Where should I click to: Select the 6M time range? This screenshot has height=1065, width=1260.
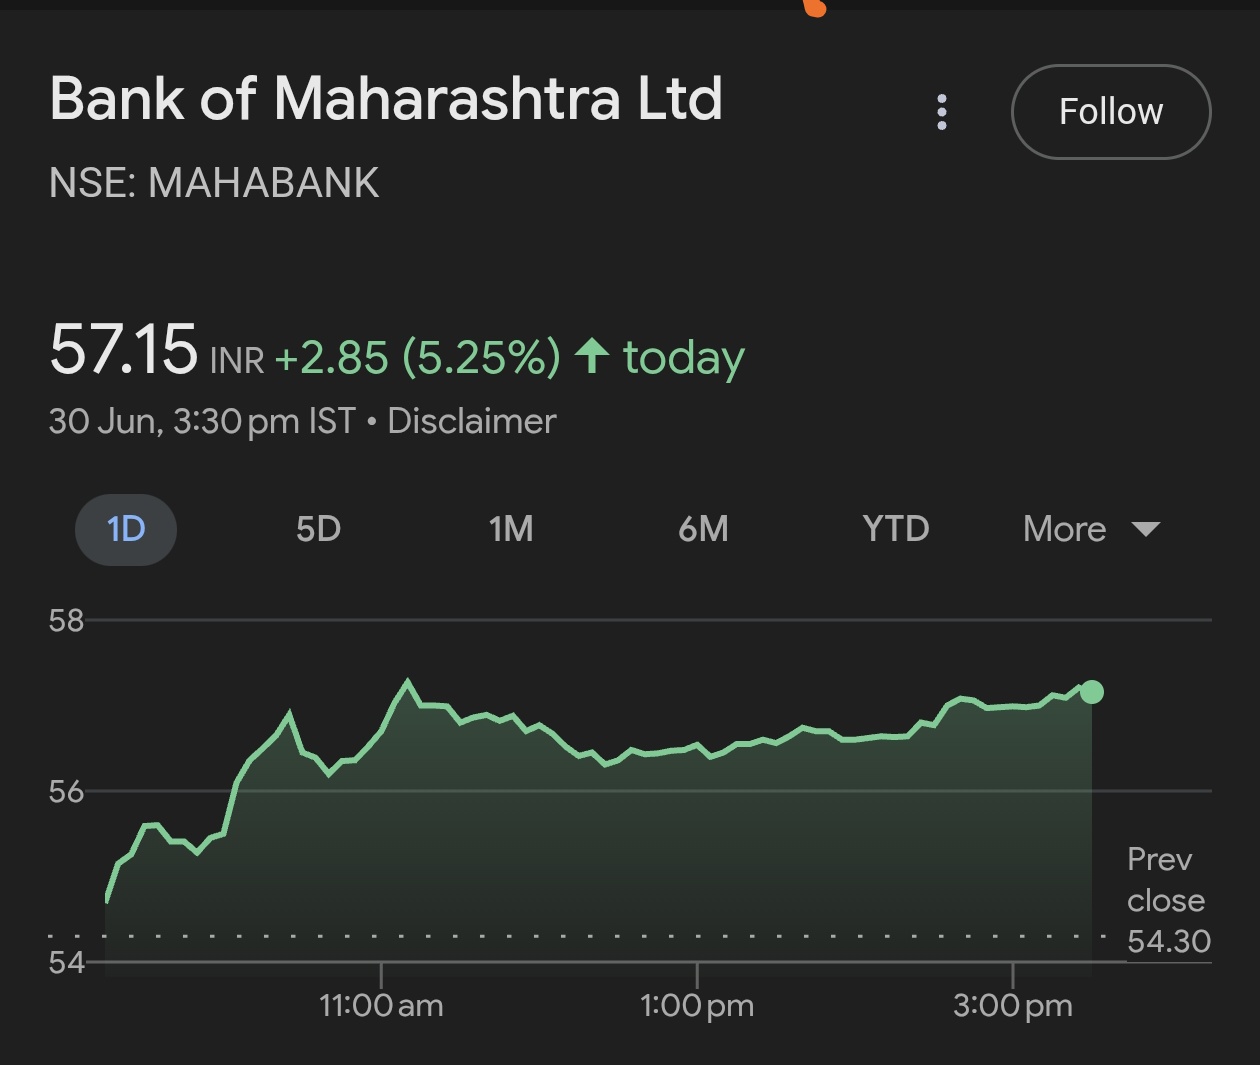pos(703,529)
